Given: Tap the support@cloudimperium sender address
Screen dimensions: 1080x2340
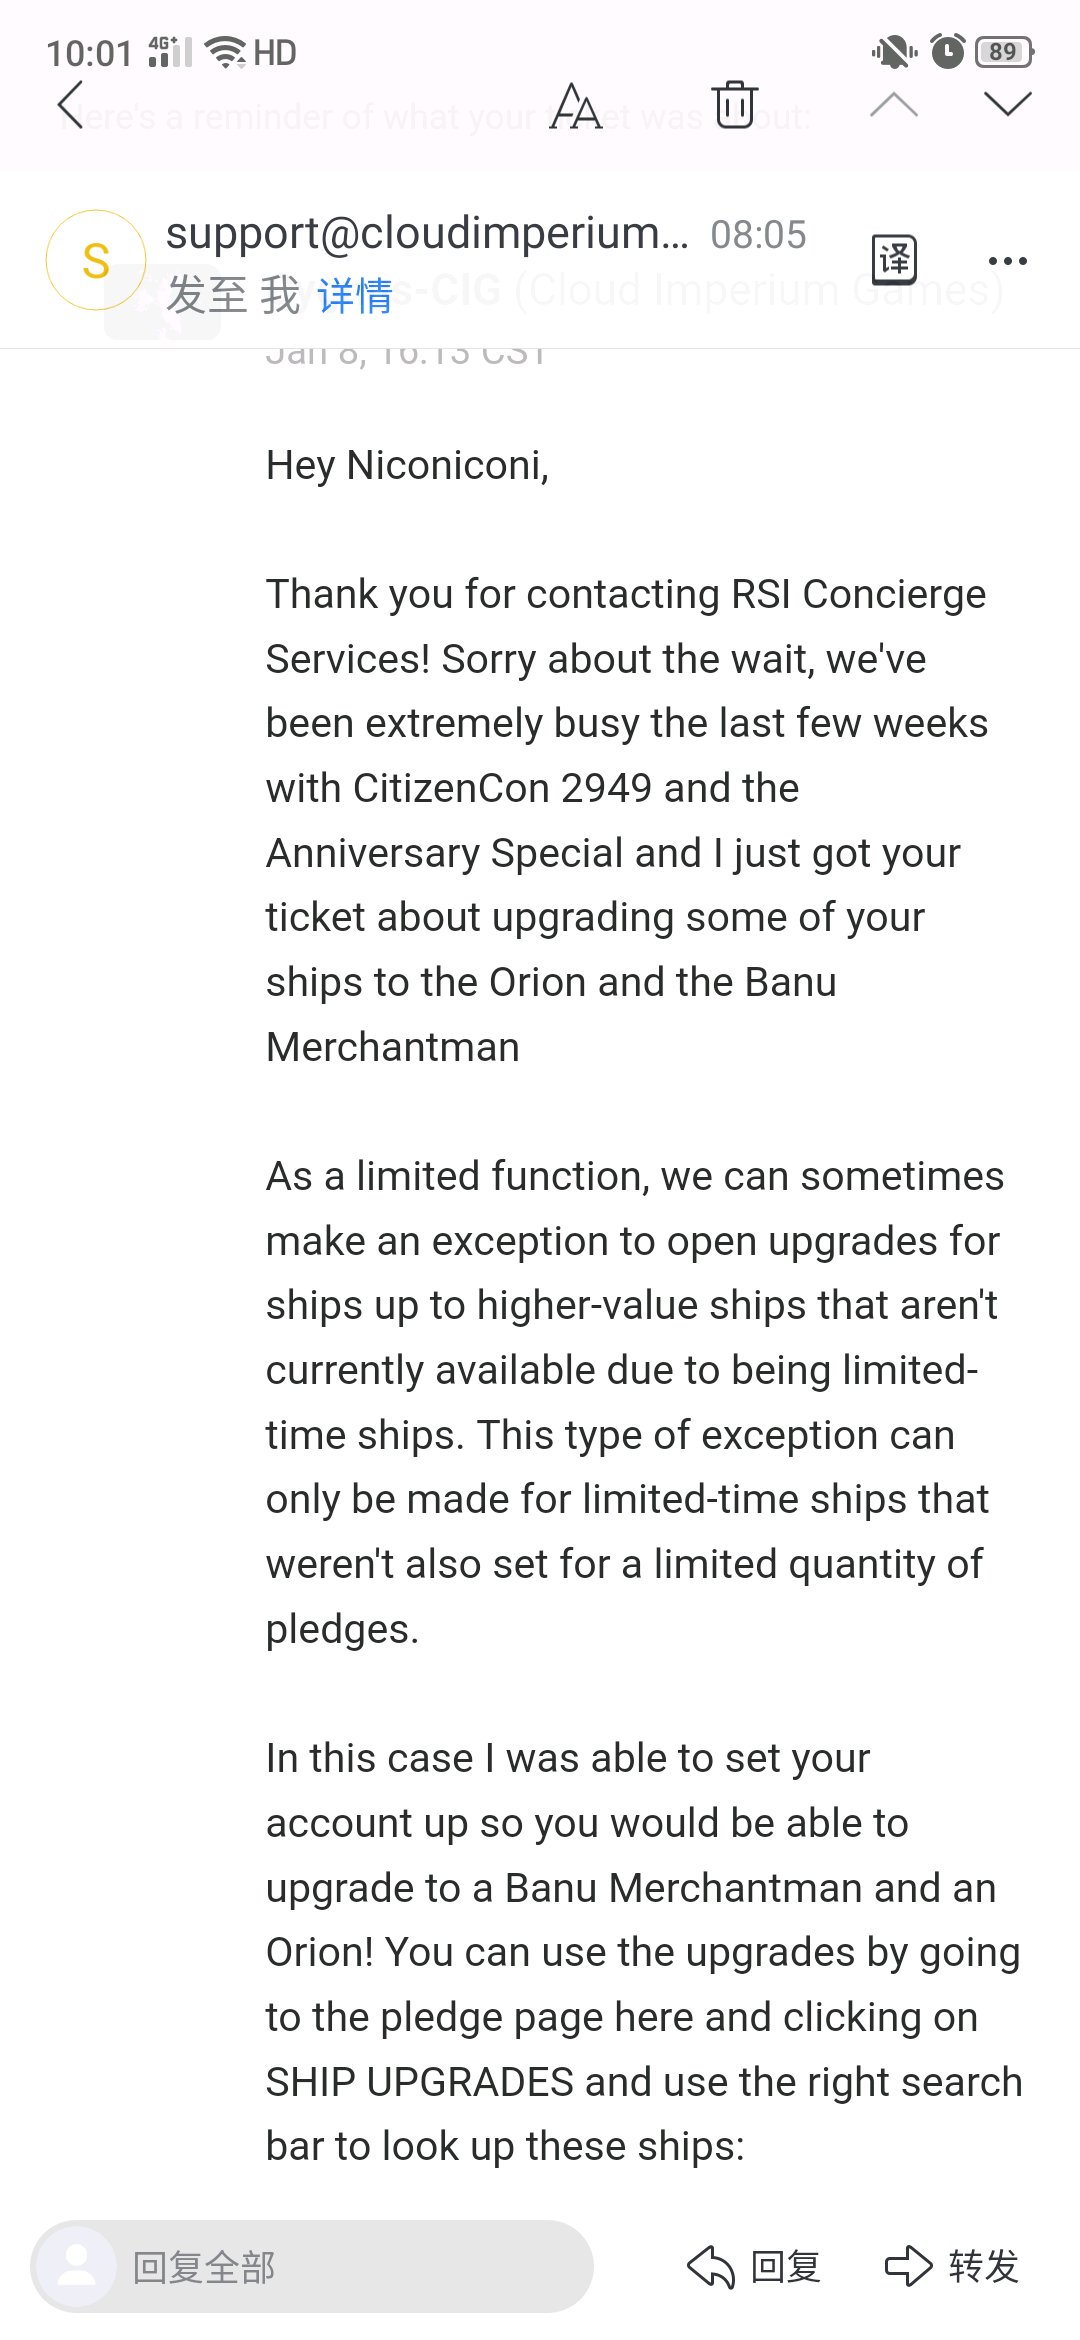Looking at the screenshot, I should click(427, 233).
